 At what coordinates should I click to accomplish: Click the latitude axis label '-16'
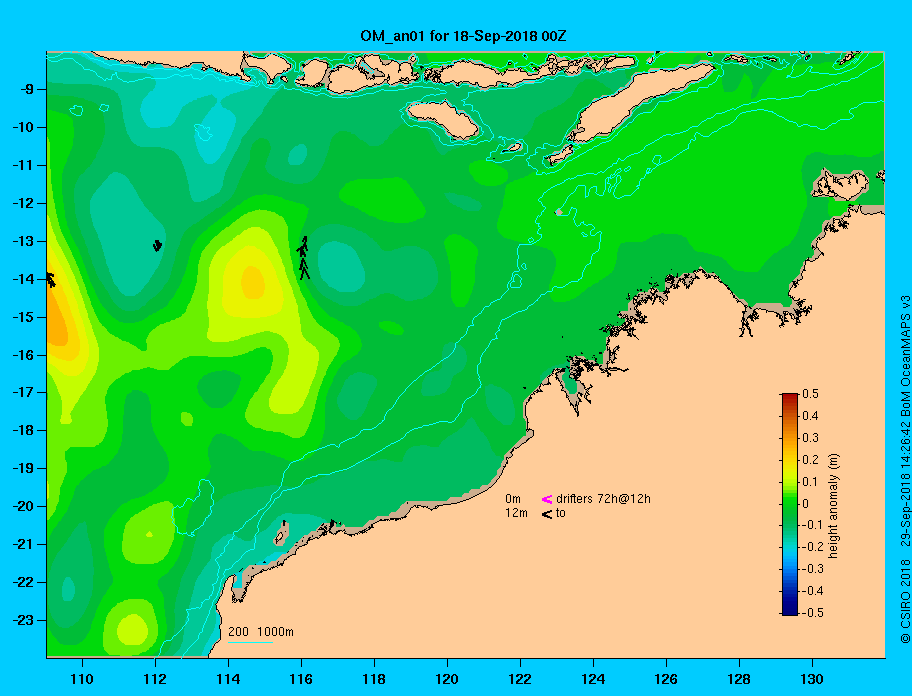point(23,355)
